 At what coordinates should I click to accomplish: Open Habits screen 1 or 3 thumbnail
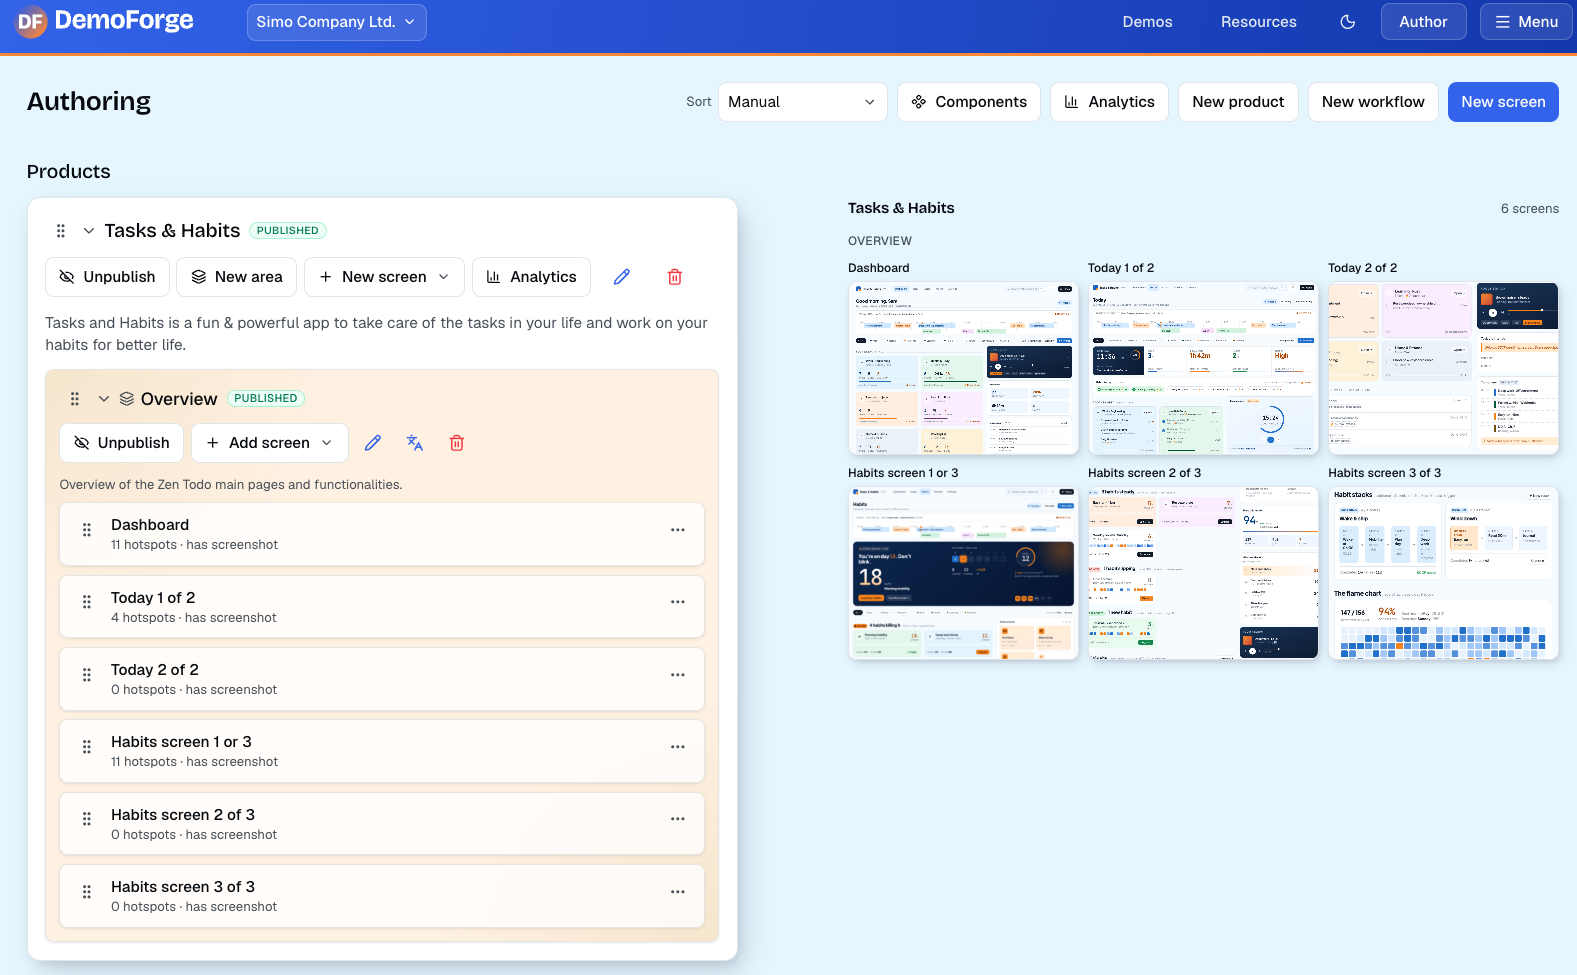point(963,573)
